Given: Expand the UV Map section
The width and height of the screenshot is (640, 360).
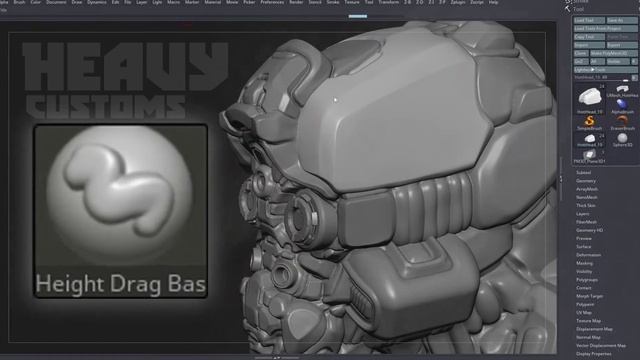Looking at the screenshot, I should click(x=584, y=313).
